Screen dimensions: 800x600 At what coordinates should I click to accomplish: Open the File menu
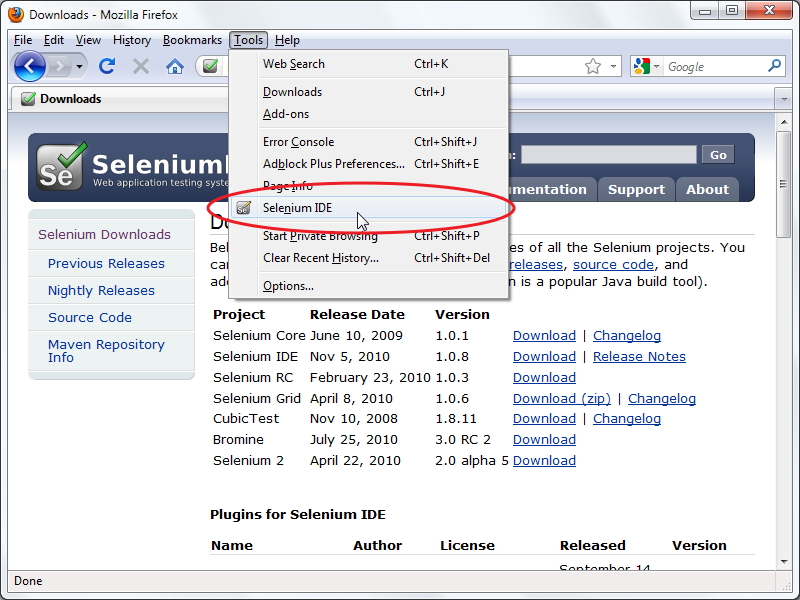pyautogui.click(x=23, y=40)
